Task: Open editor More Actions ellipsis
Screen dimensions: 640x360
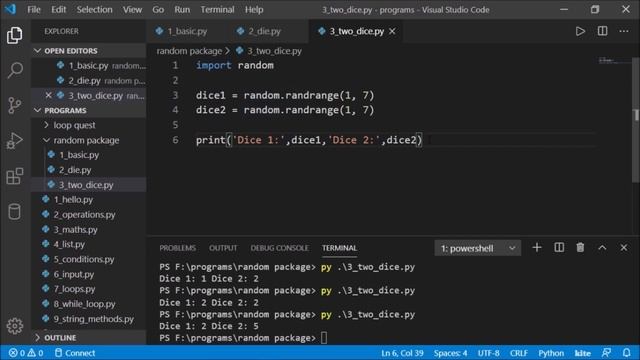Action: click(x=624, y=31)
